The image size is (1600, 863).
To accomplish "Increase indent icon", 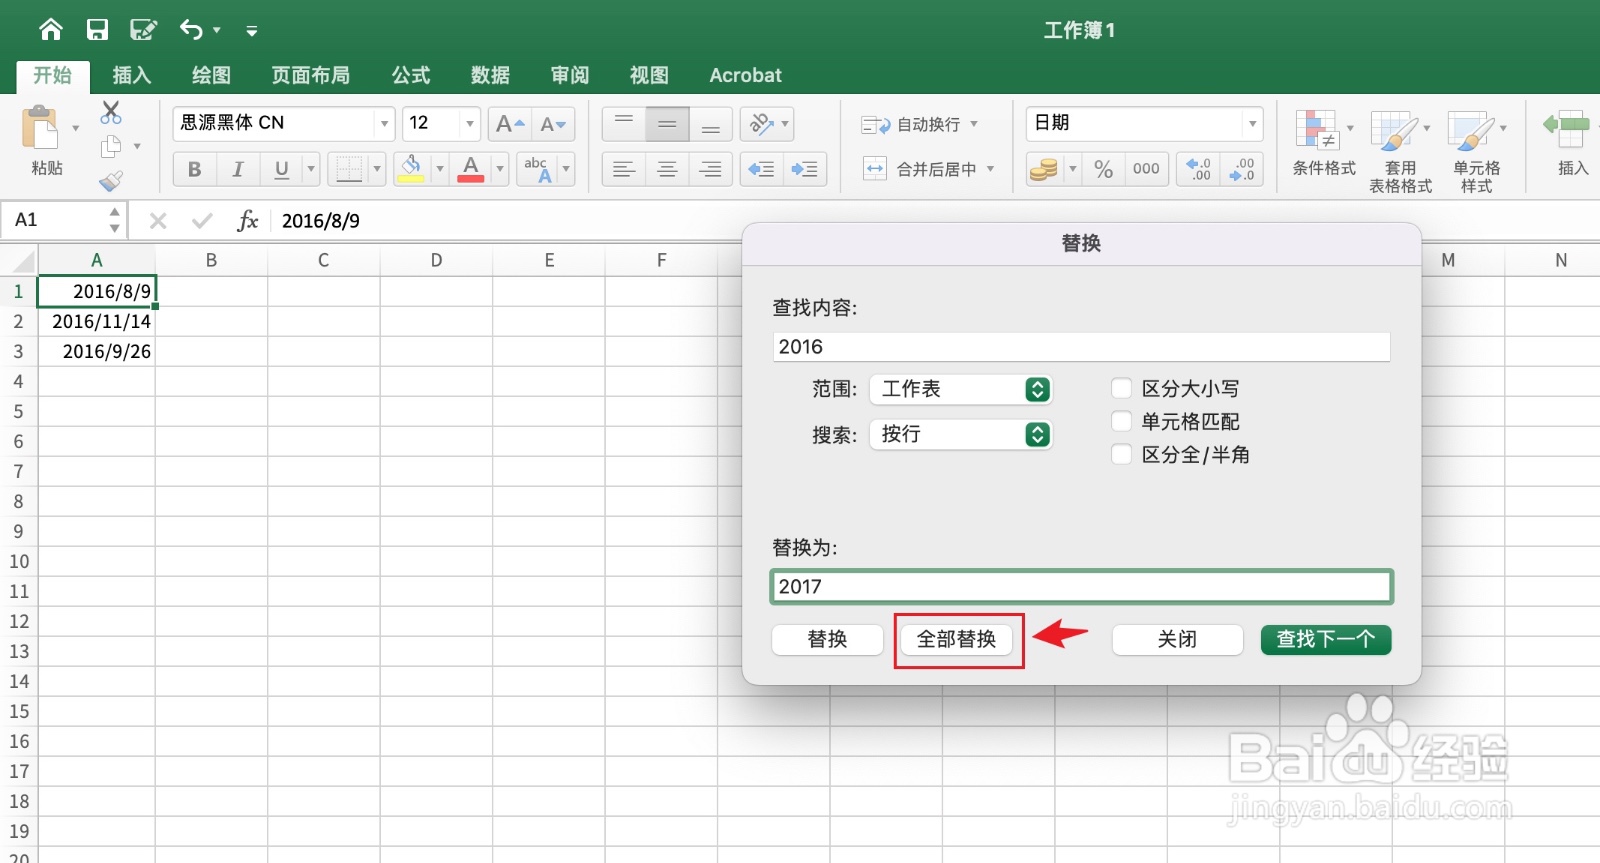I will (x=804, y=169).
